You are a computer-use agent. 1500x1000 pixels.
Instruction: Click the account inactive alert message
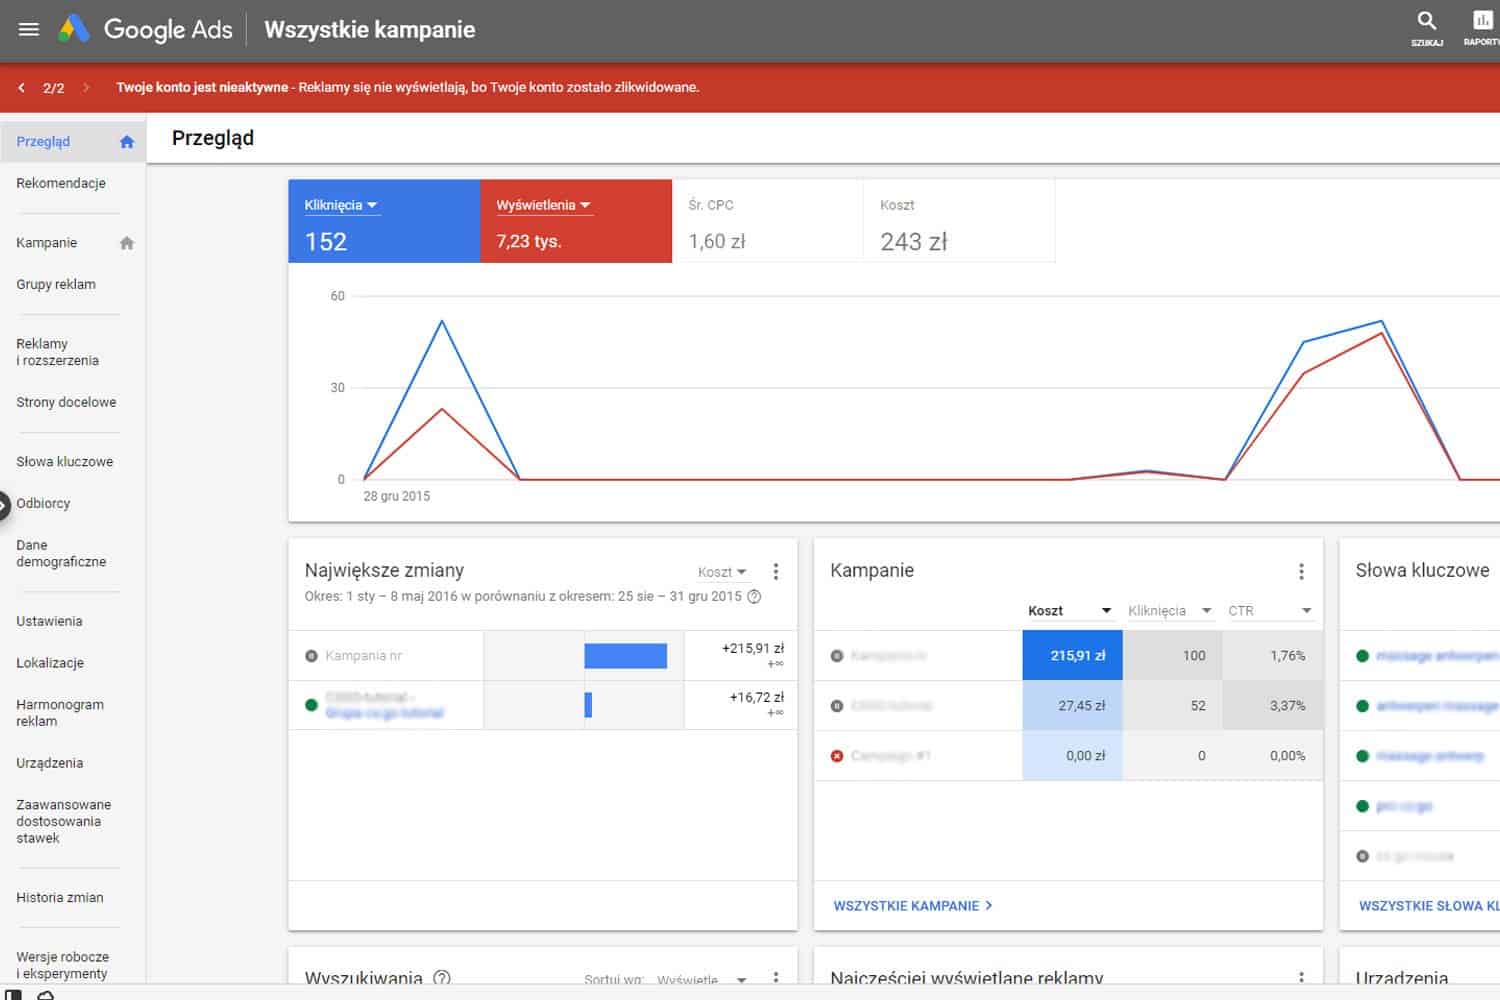tap(408, 88)
